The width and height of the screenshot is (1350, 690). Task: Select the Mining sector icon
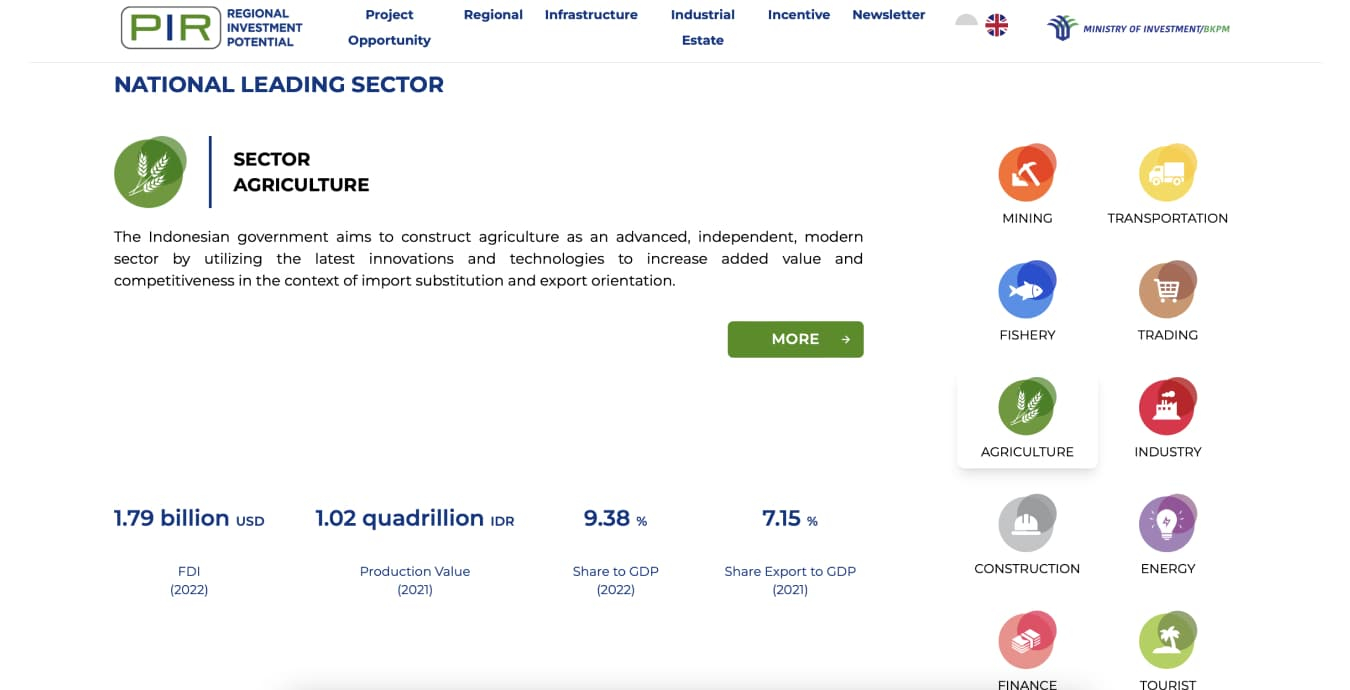point(1026,175)
